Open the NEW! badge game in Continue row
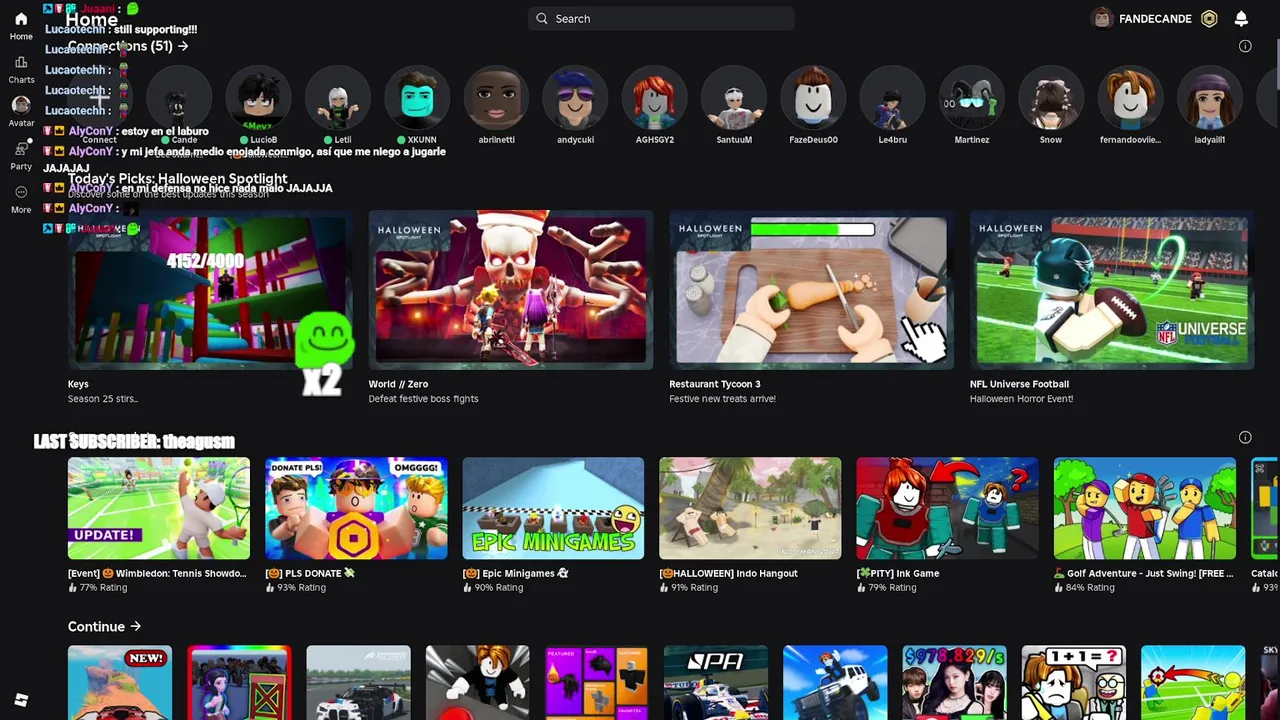 click(x=120, y=682)
